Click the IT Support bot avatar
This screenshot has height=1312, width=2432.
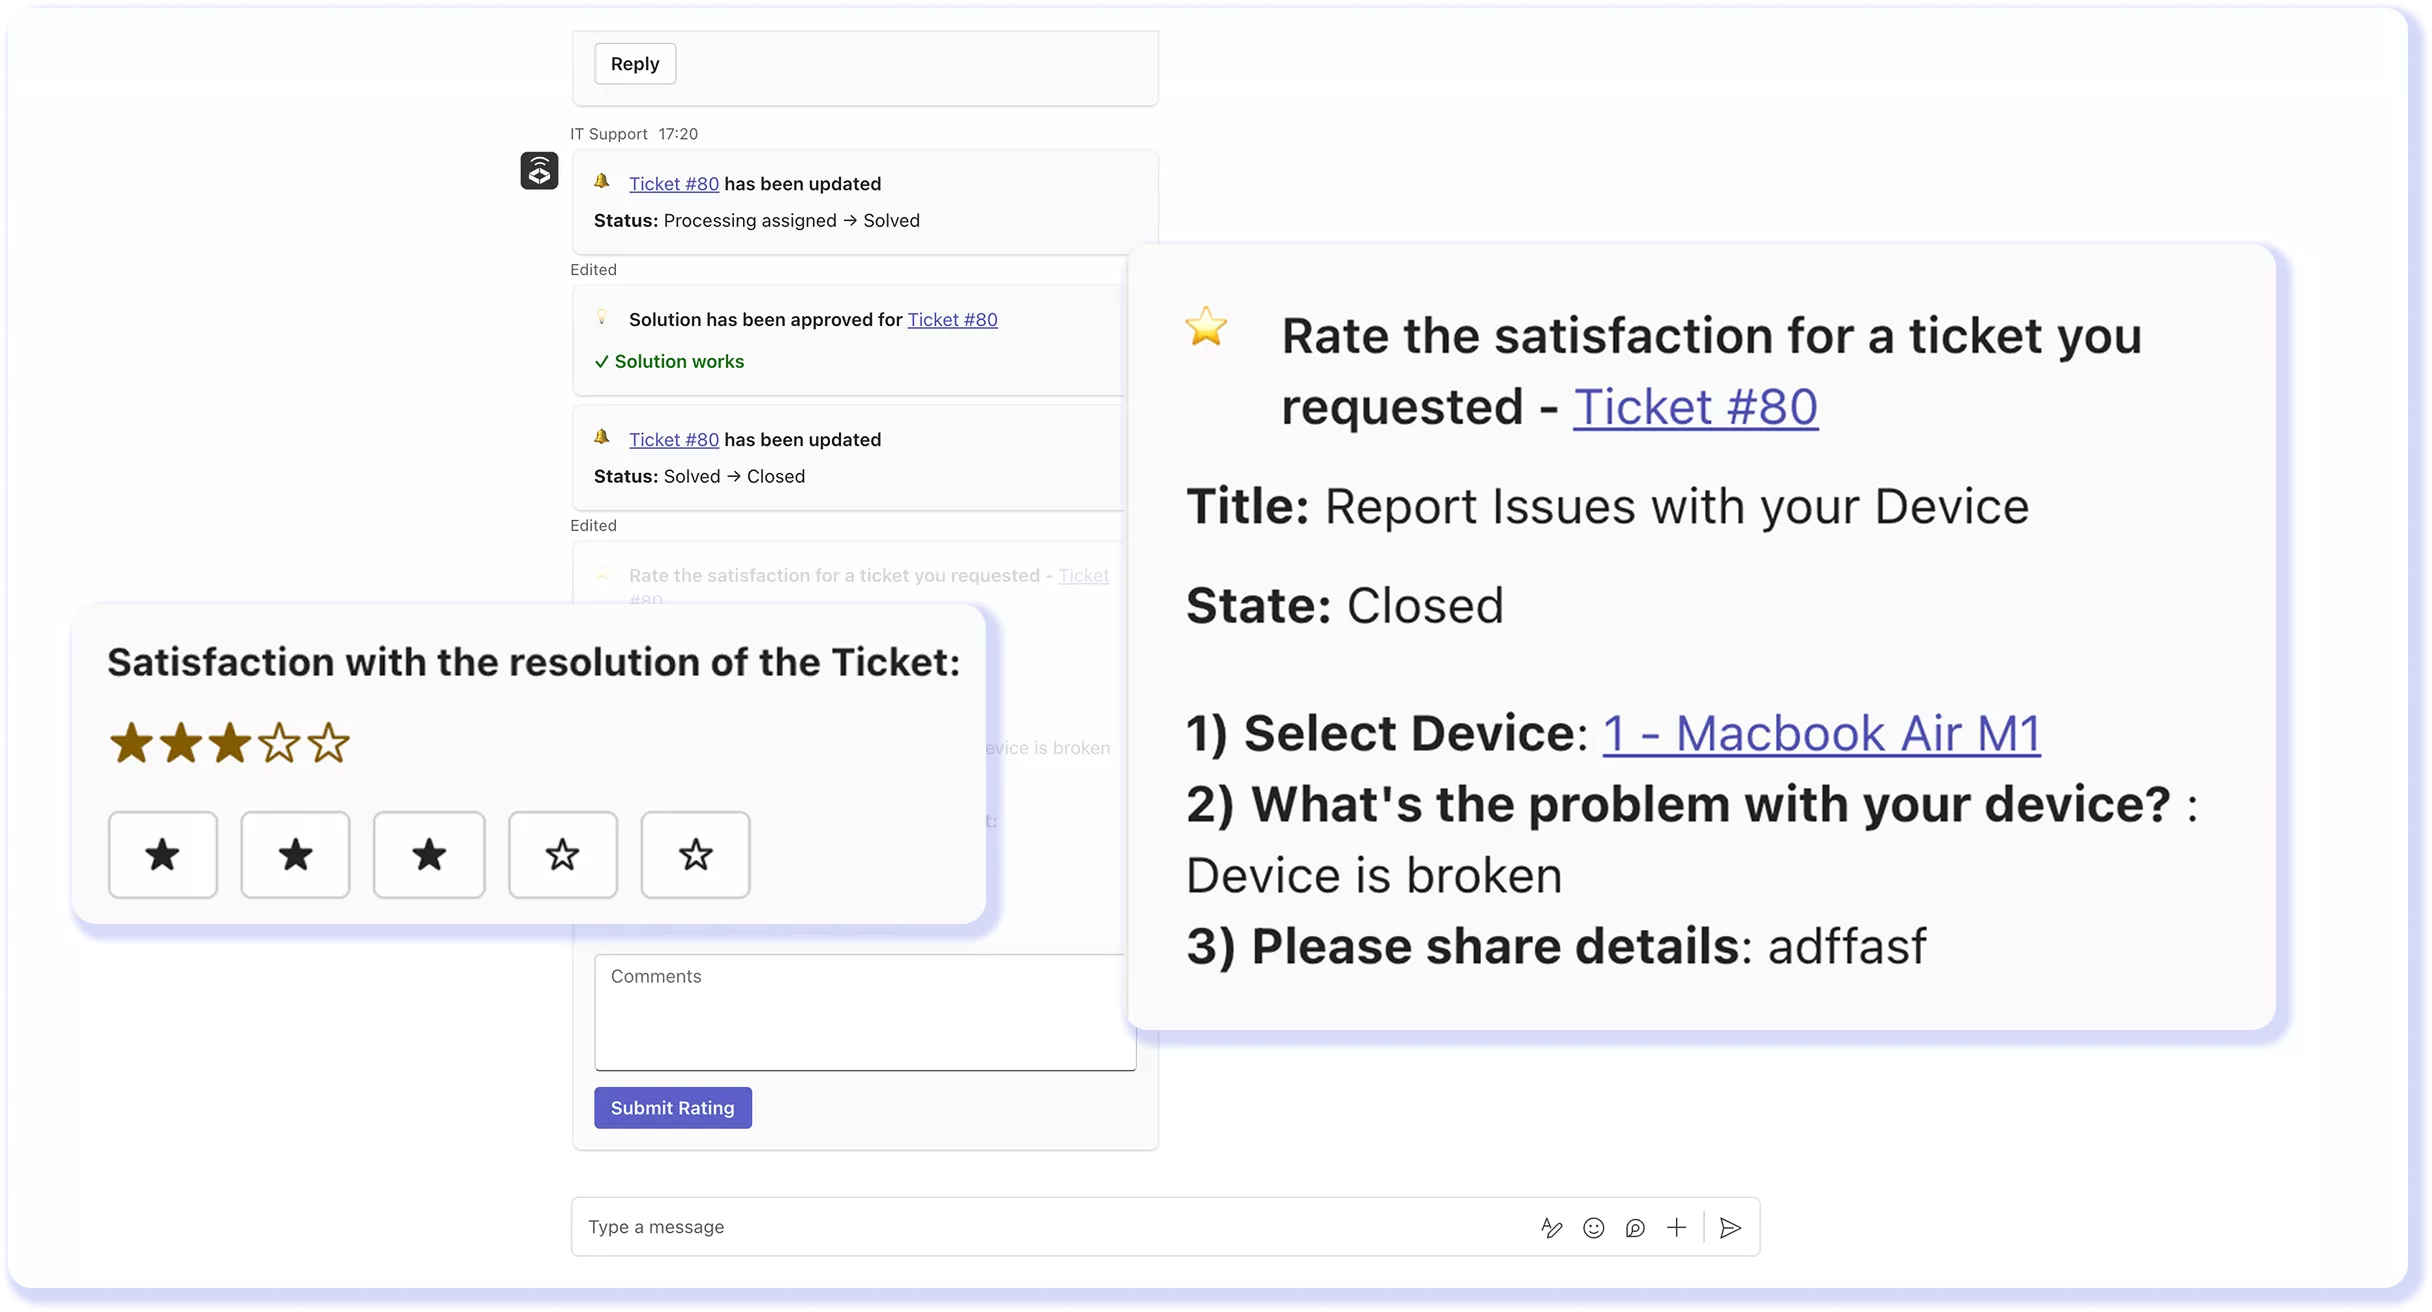(x=539, y=170)
